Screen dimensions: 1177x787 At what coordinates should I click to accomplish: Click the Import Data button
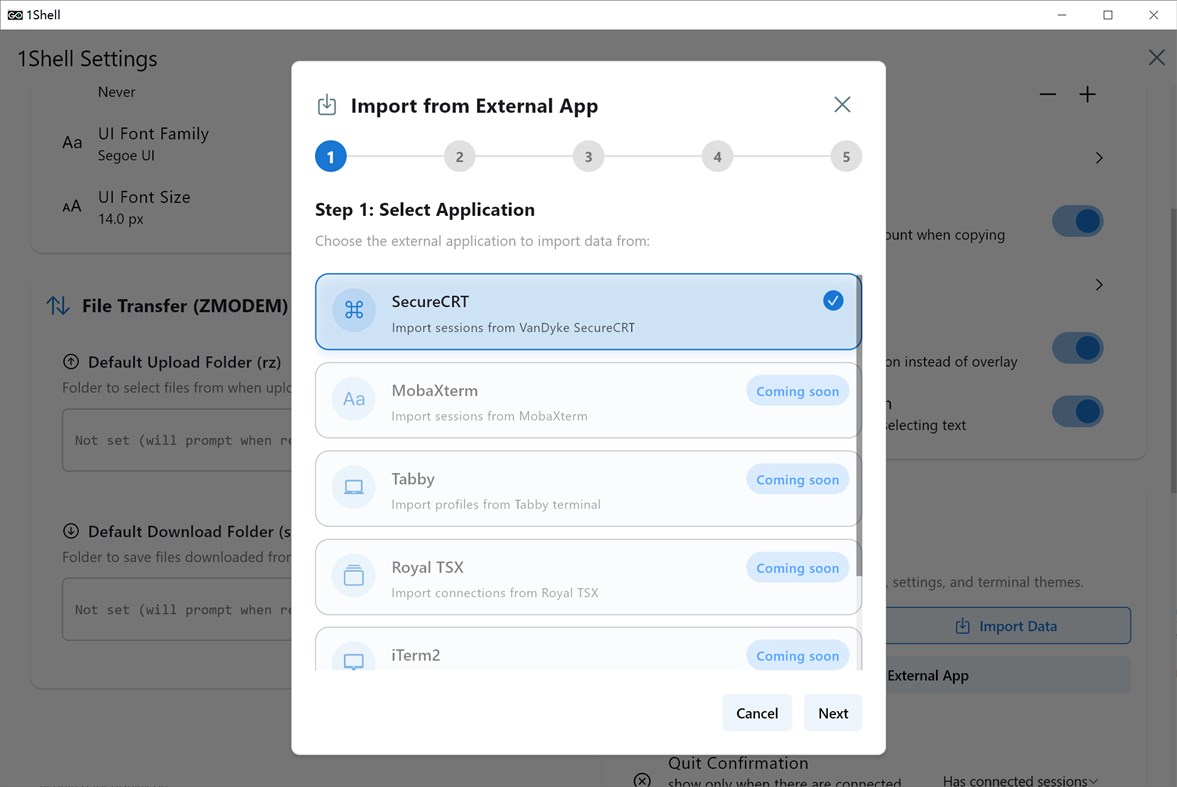point(1008,626)
